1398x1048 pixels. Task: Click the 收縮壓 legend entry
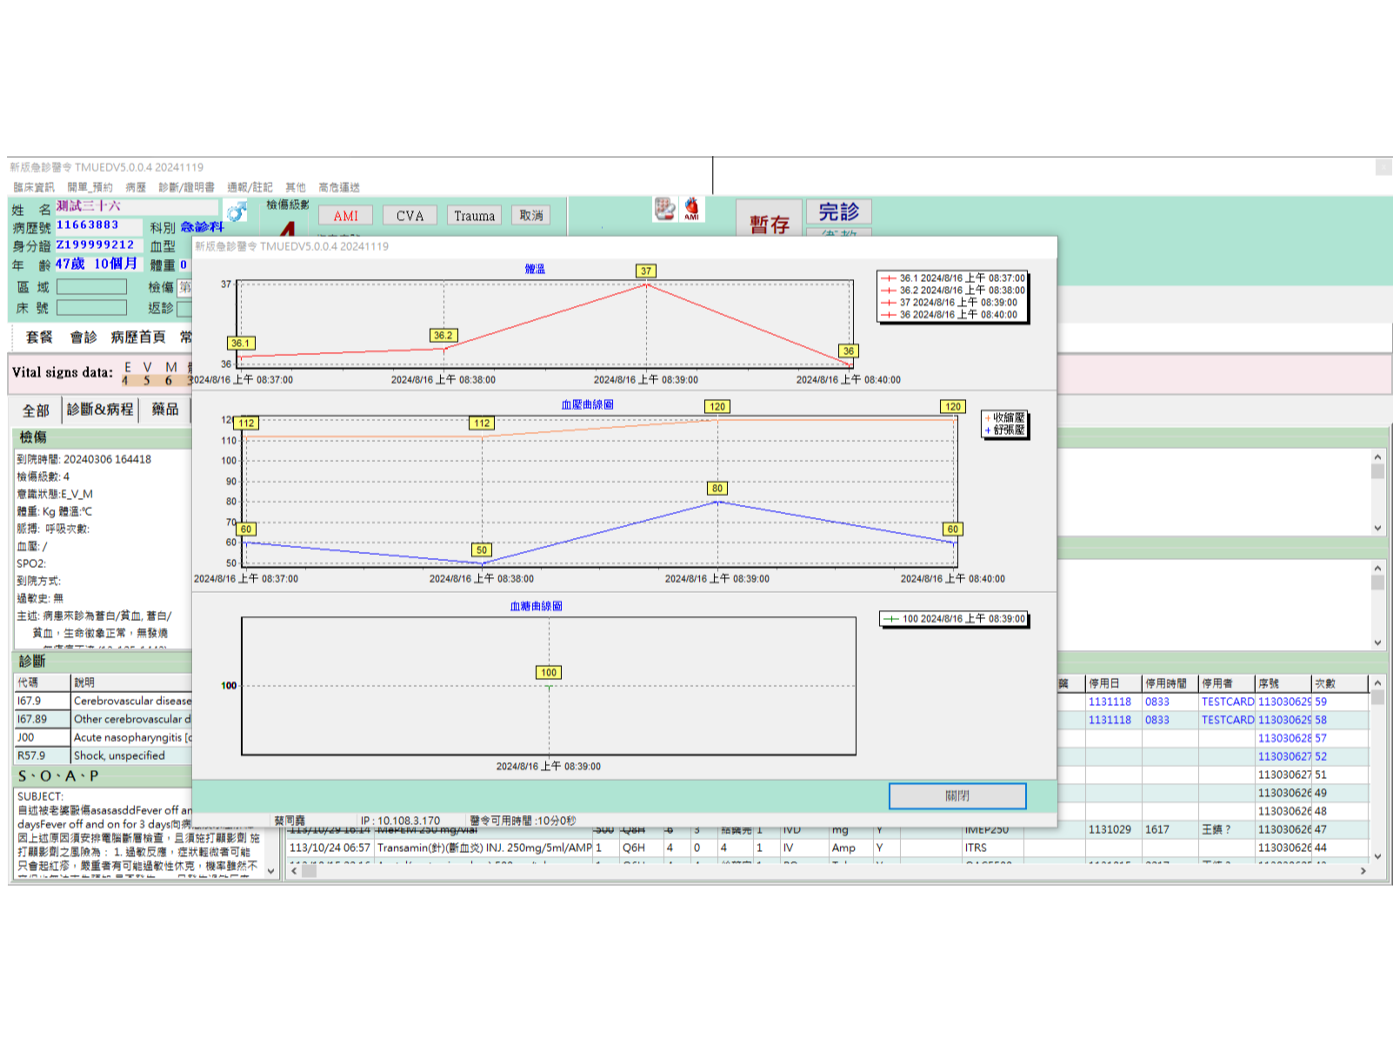pyautogui.click(x=1005, y=418)
